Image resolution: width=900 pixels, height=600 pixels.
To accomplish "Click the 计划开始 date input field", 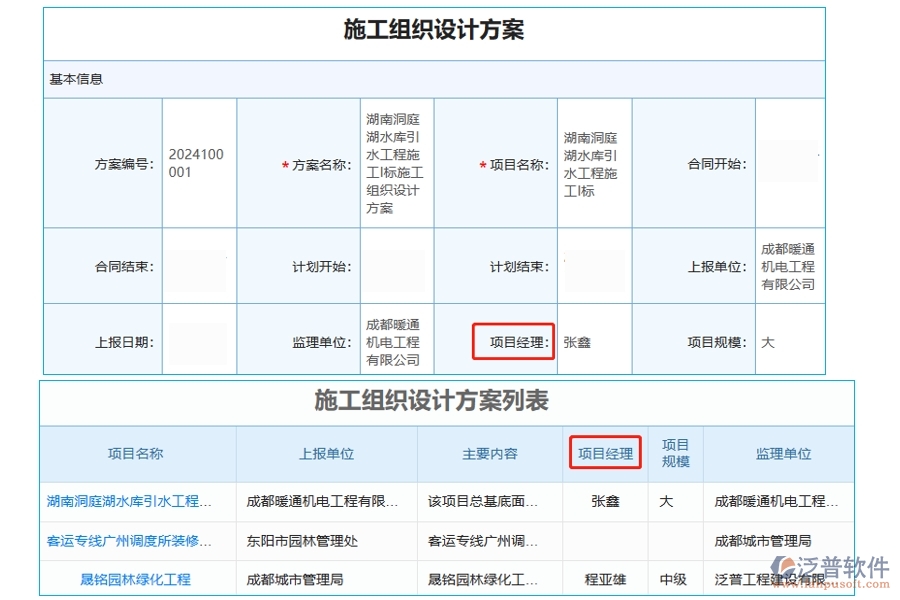I will 396,266.
